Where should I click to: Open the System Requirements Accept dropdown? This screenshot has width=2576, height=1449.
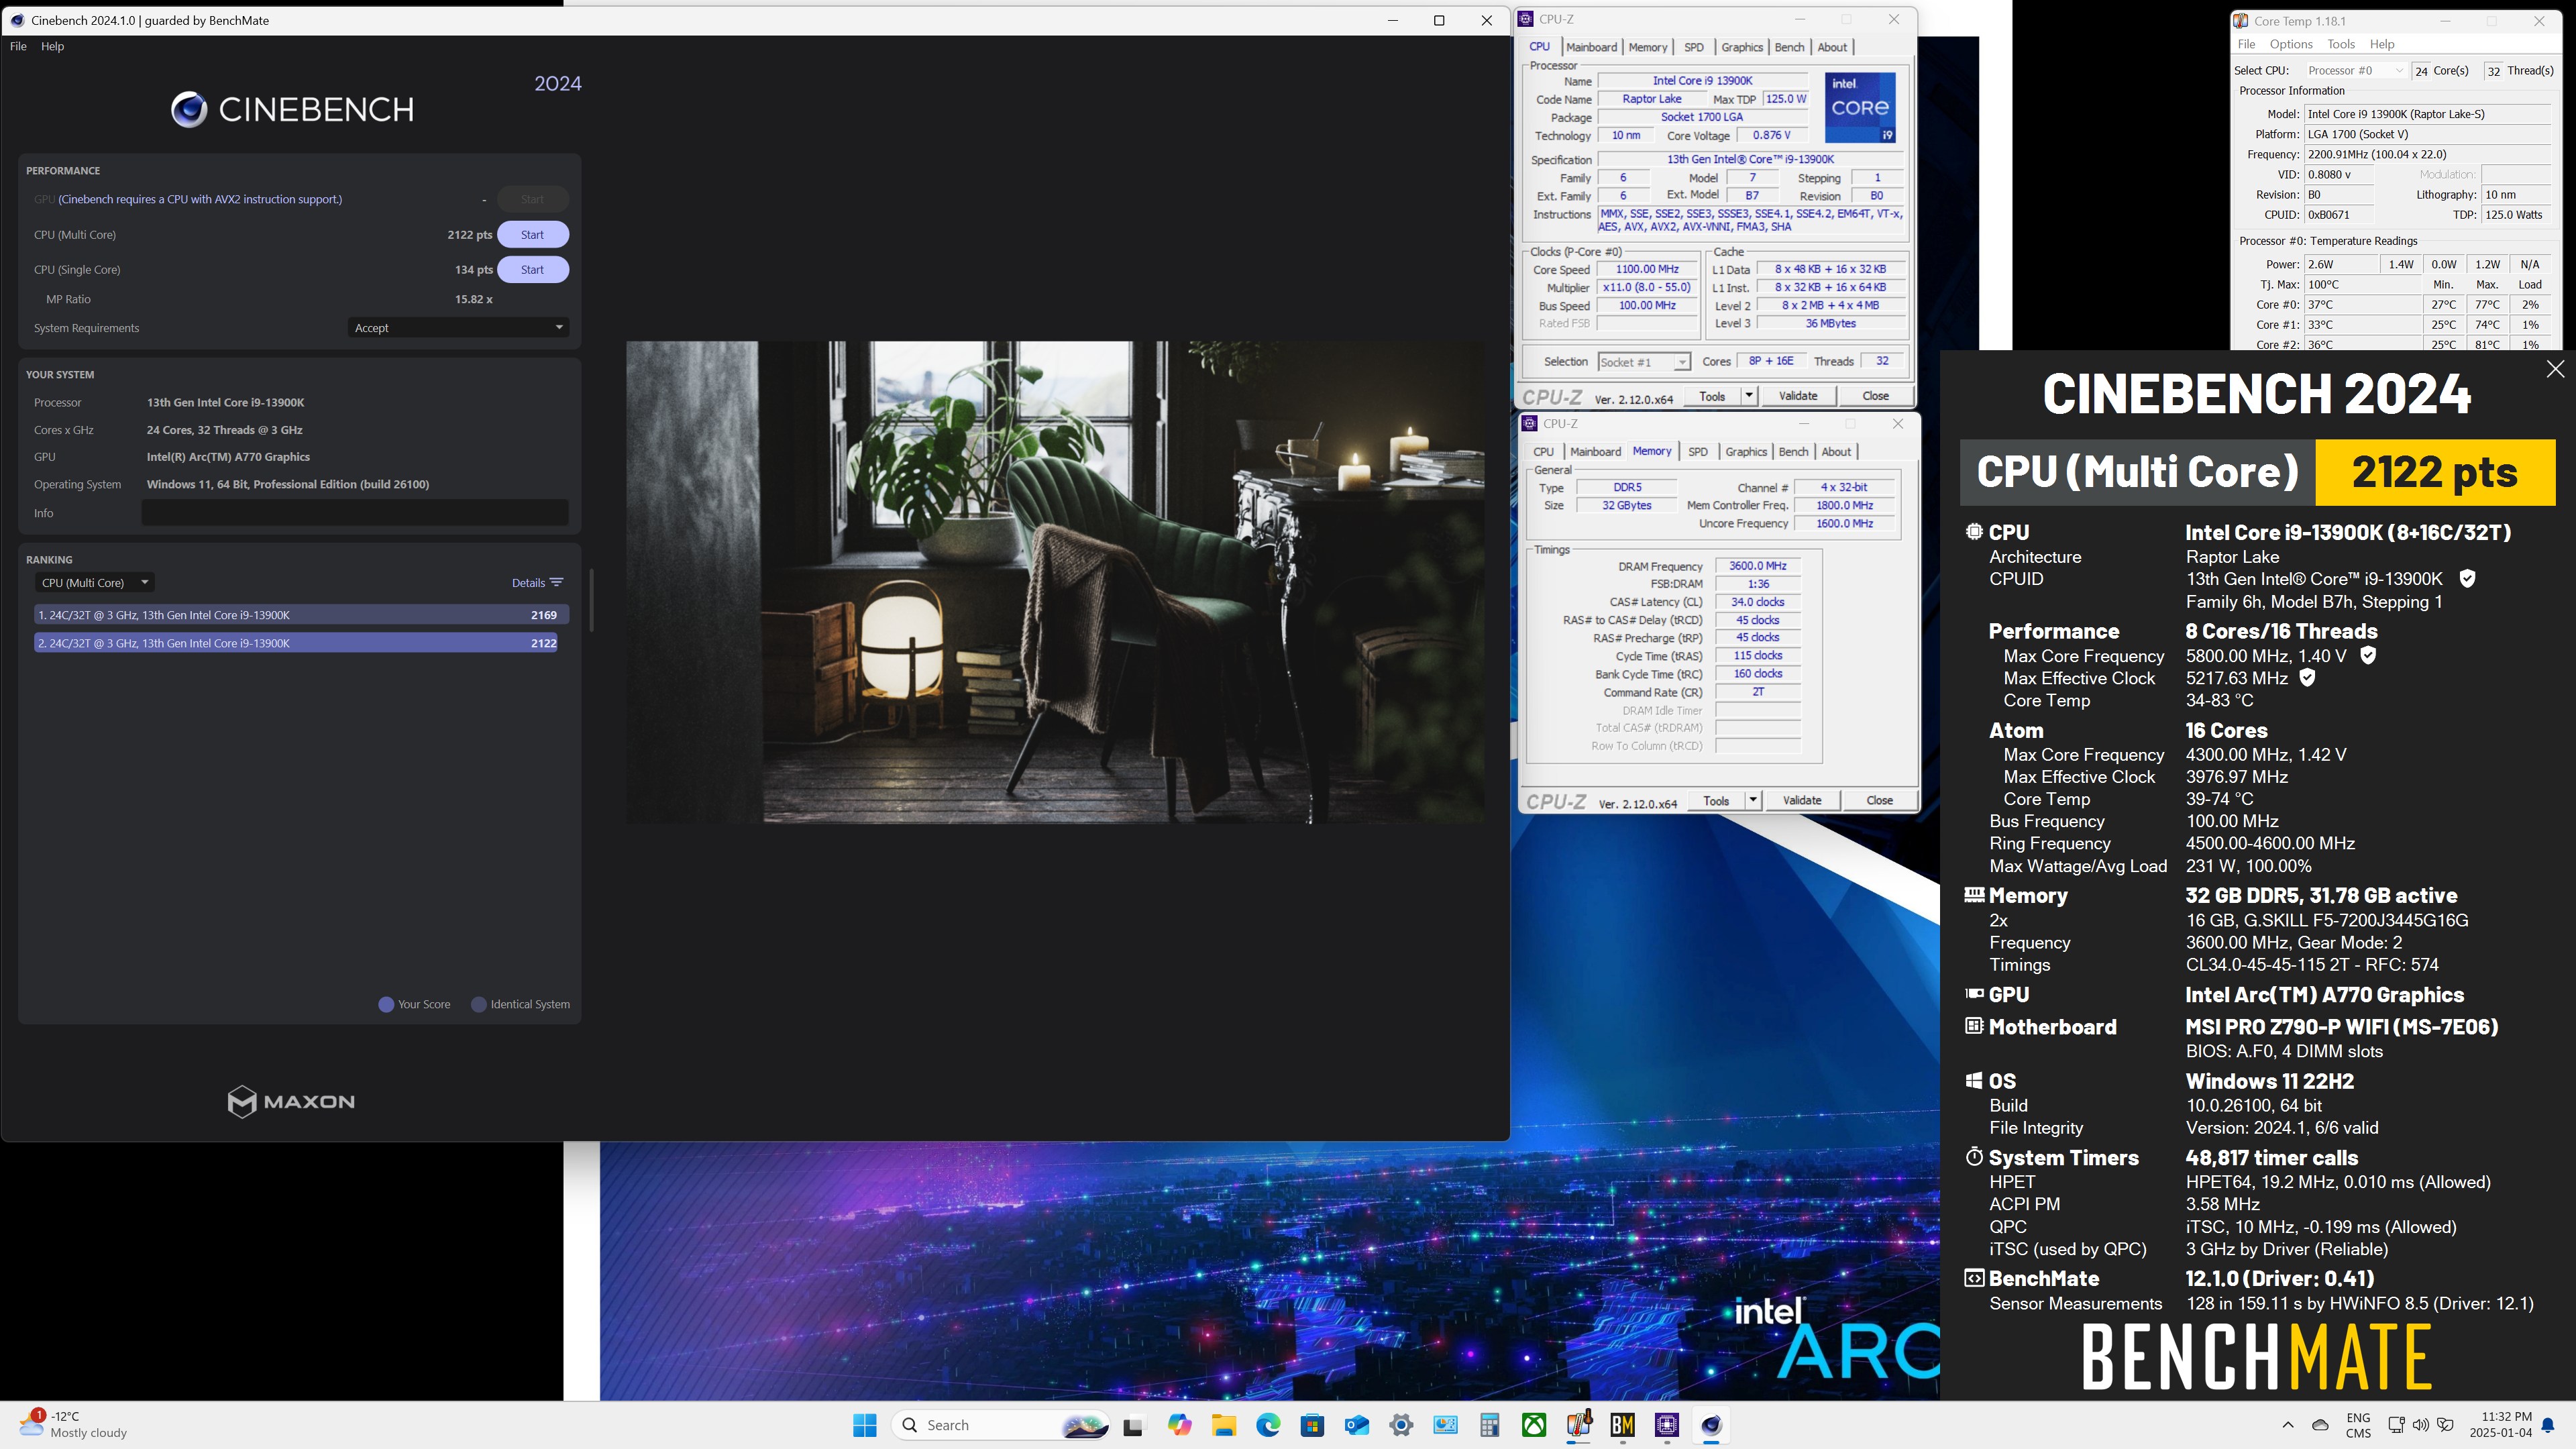coord(459,328)
